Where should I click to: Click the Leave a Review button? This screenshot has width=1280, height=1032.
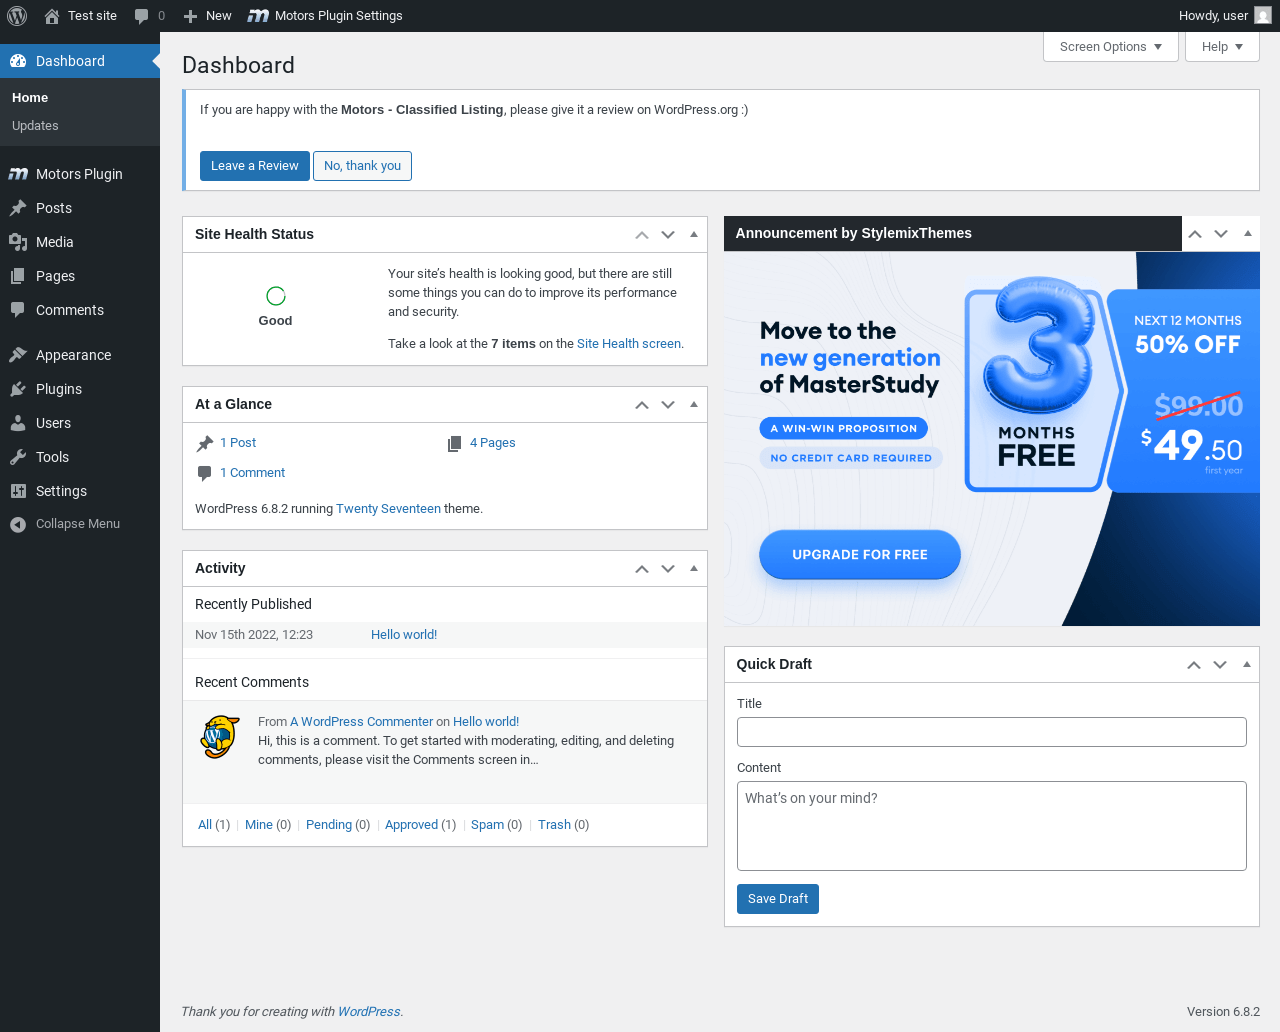point(255,166)
